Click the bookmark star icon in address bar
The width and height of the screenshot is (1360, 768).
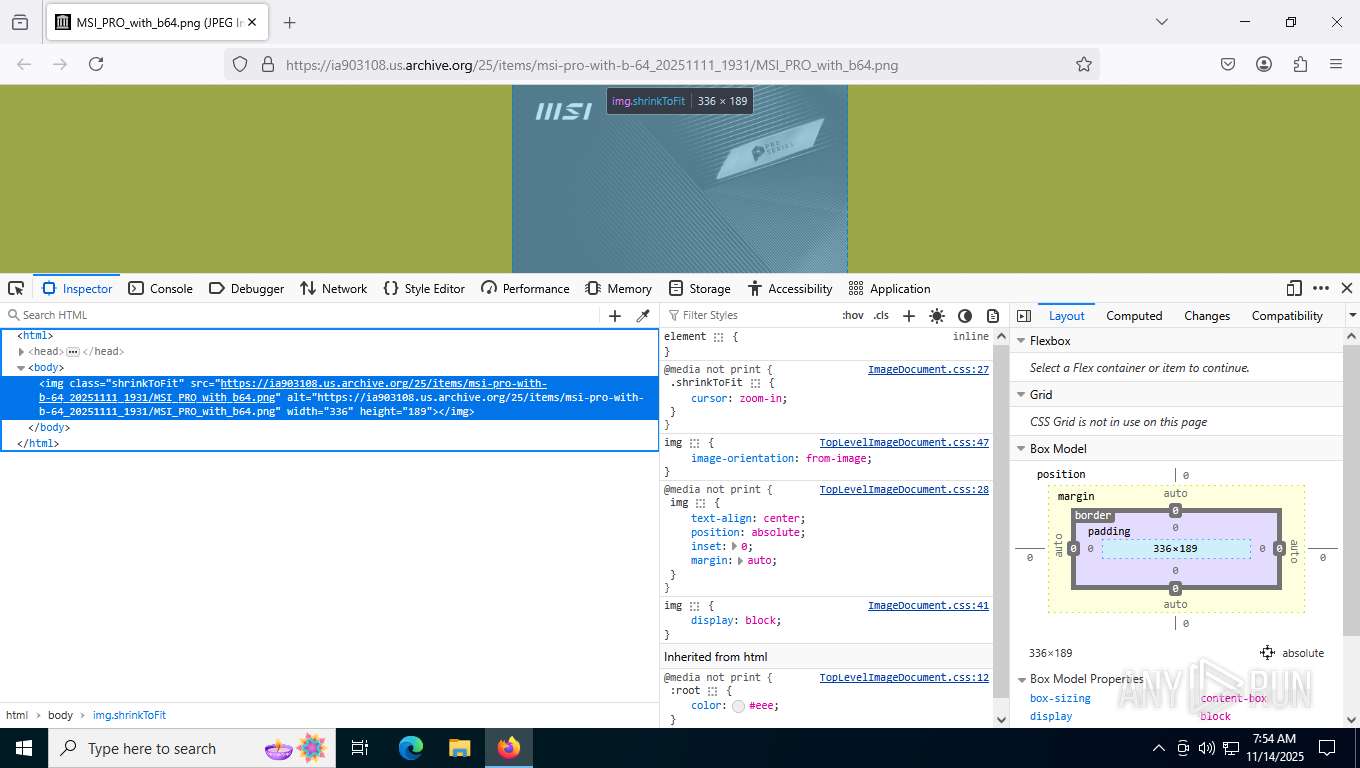(x=1084, y=64)
